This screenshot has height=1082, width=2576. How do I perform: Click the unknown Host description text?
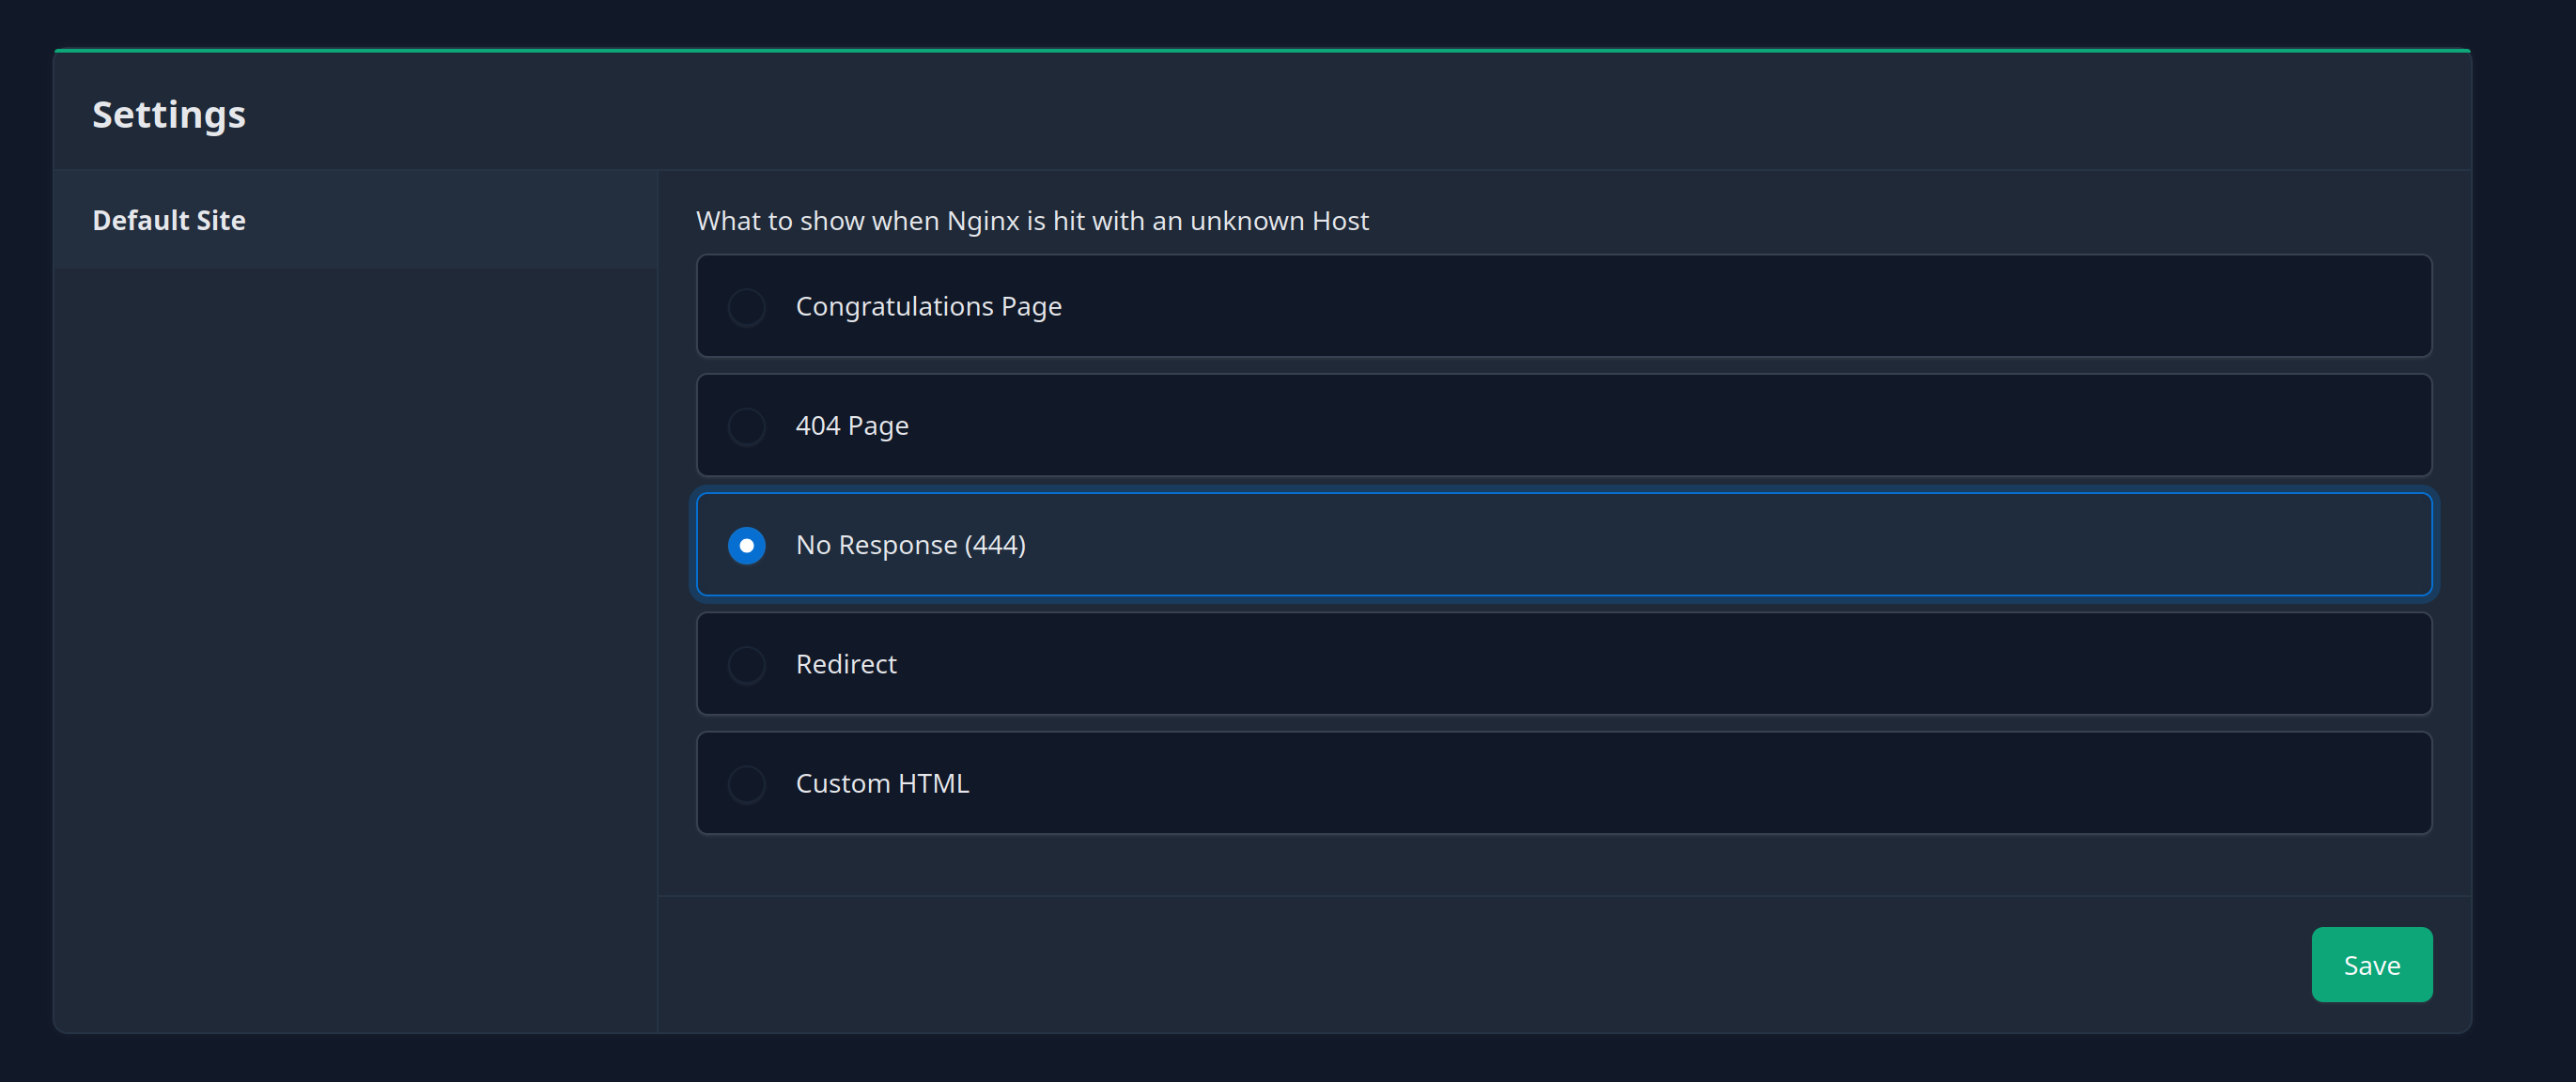(x=1032, y=221)
